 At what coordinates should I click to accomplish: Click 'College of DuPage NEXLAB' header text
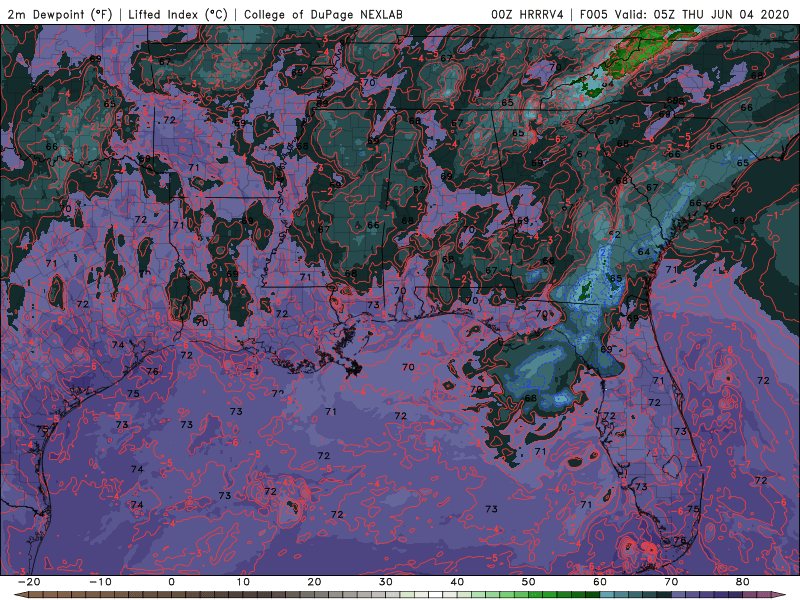coord(323,14)
